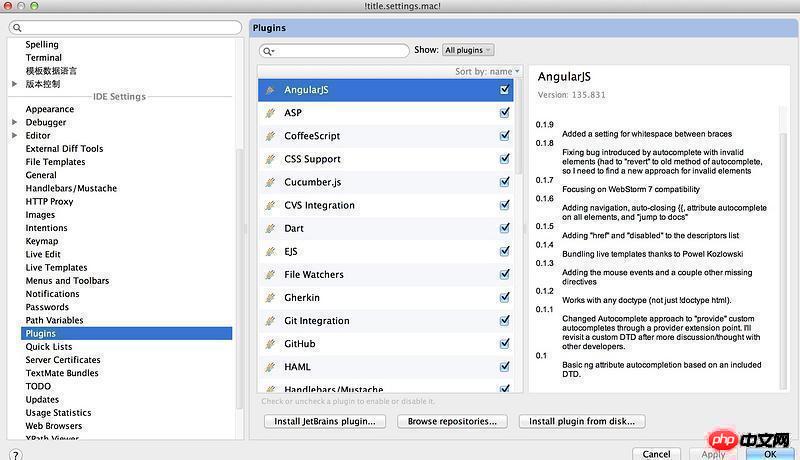Select Web Browsers settings
This screenshot has height=460, width=800.
point(54,426)
